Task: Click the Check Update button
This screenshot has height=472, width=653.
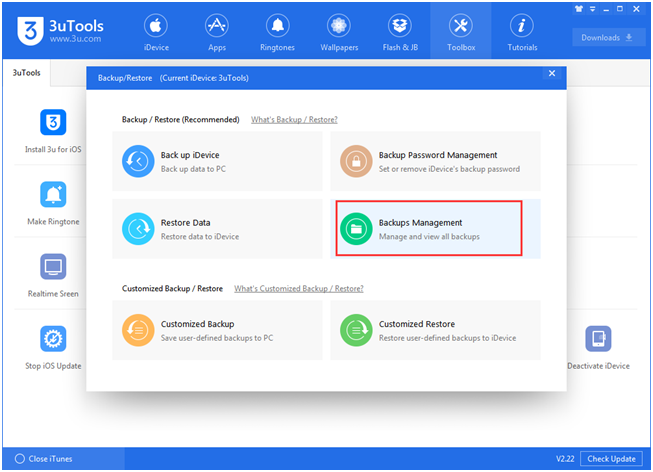Action: click(611, 459)
